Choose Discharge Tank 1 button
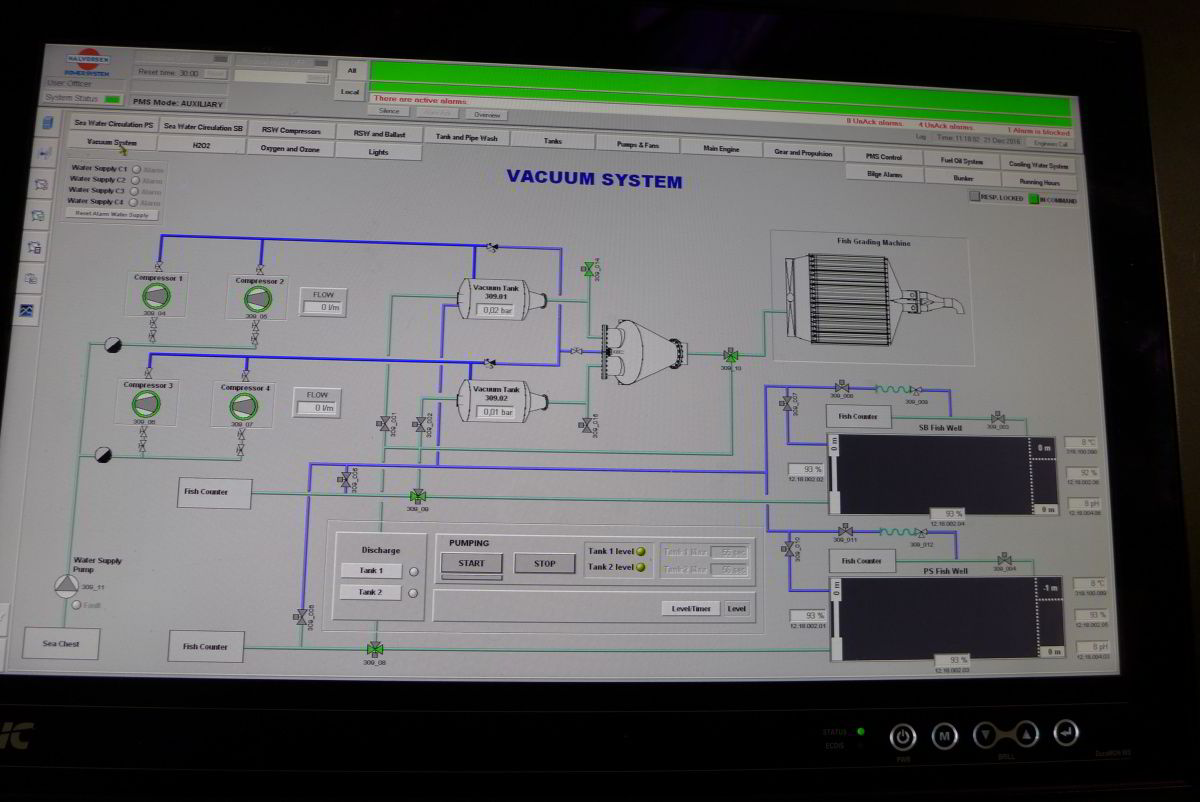1200x802 pixels. [x=371, y=571]
